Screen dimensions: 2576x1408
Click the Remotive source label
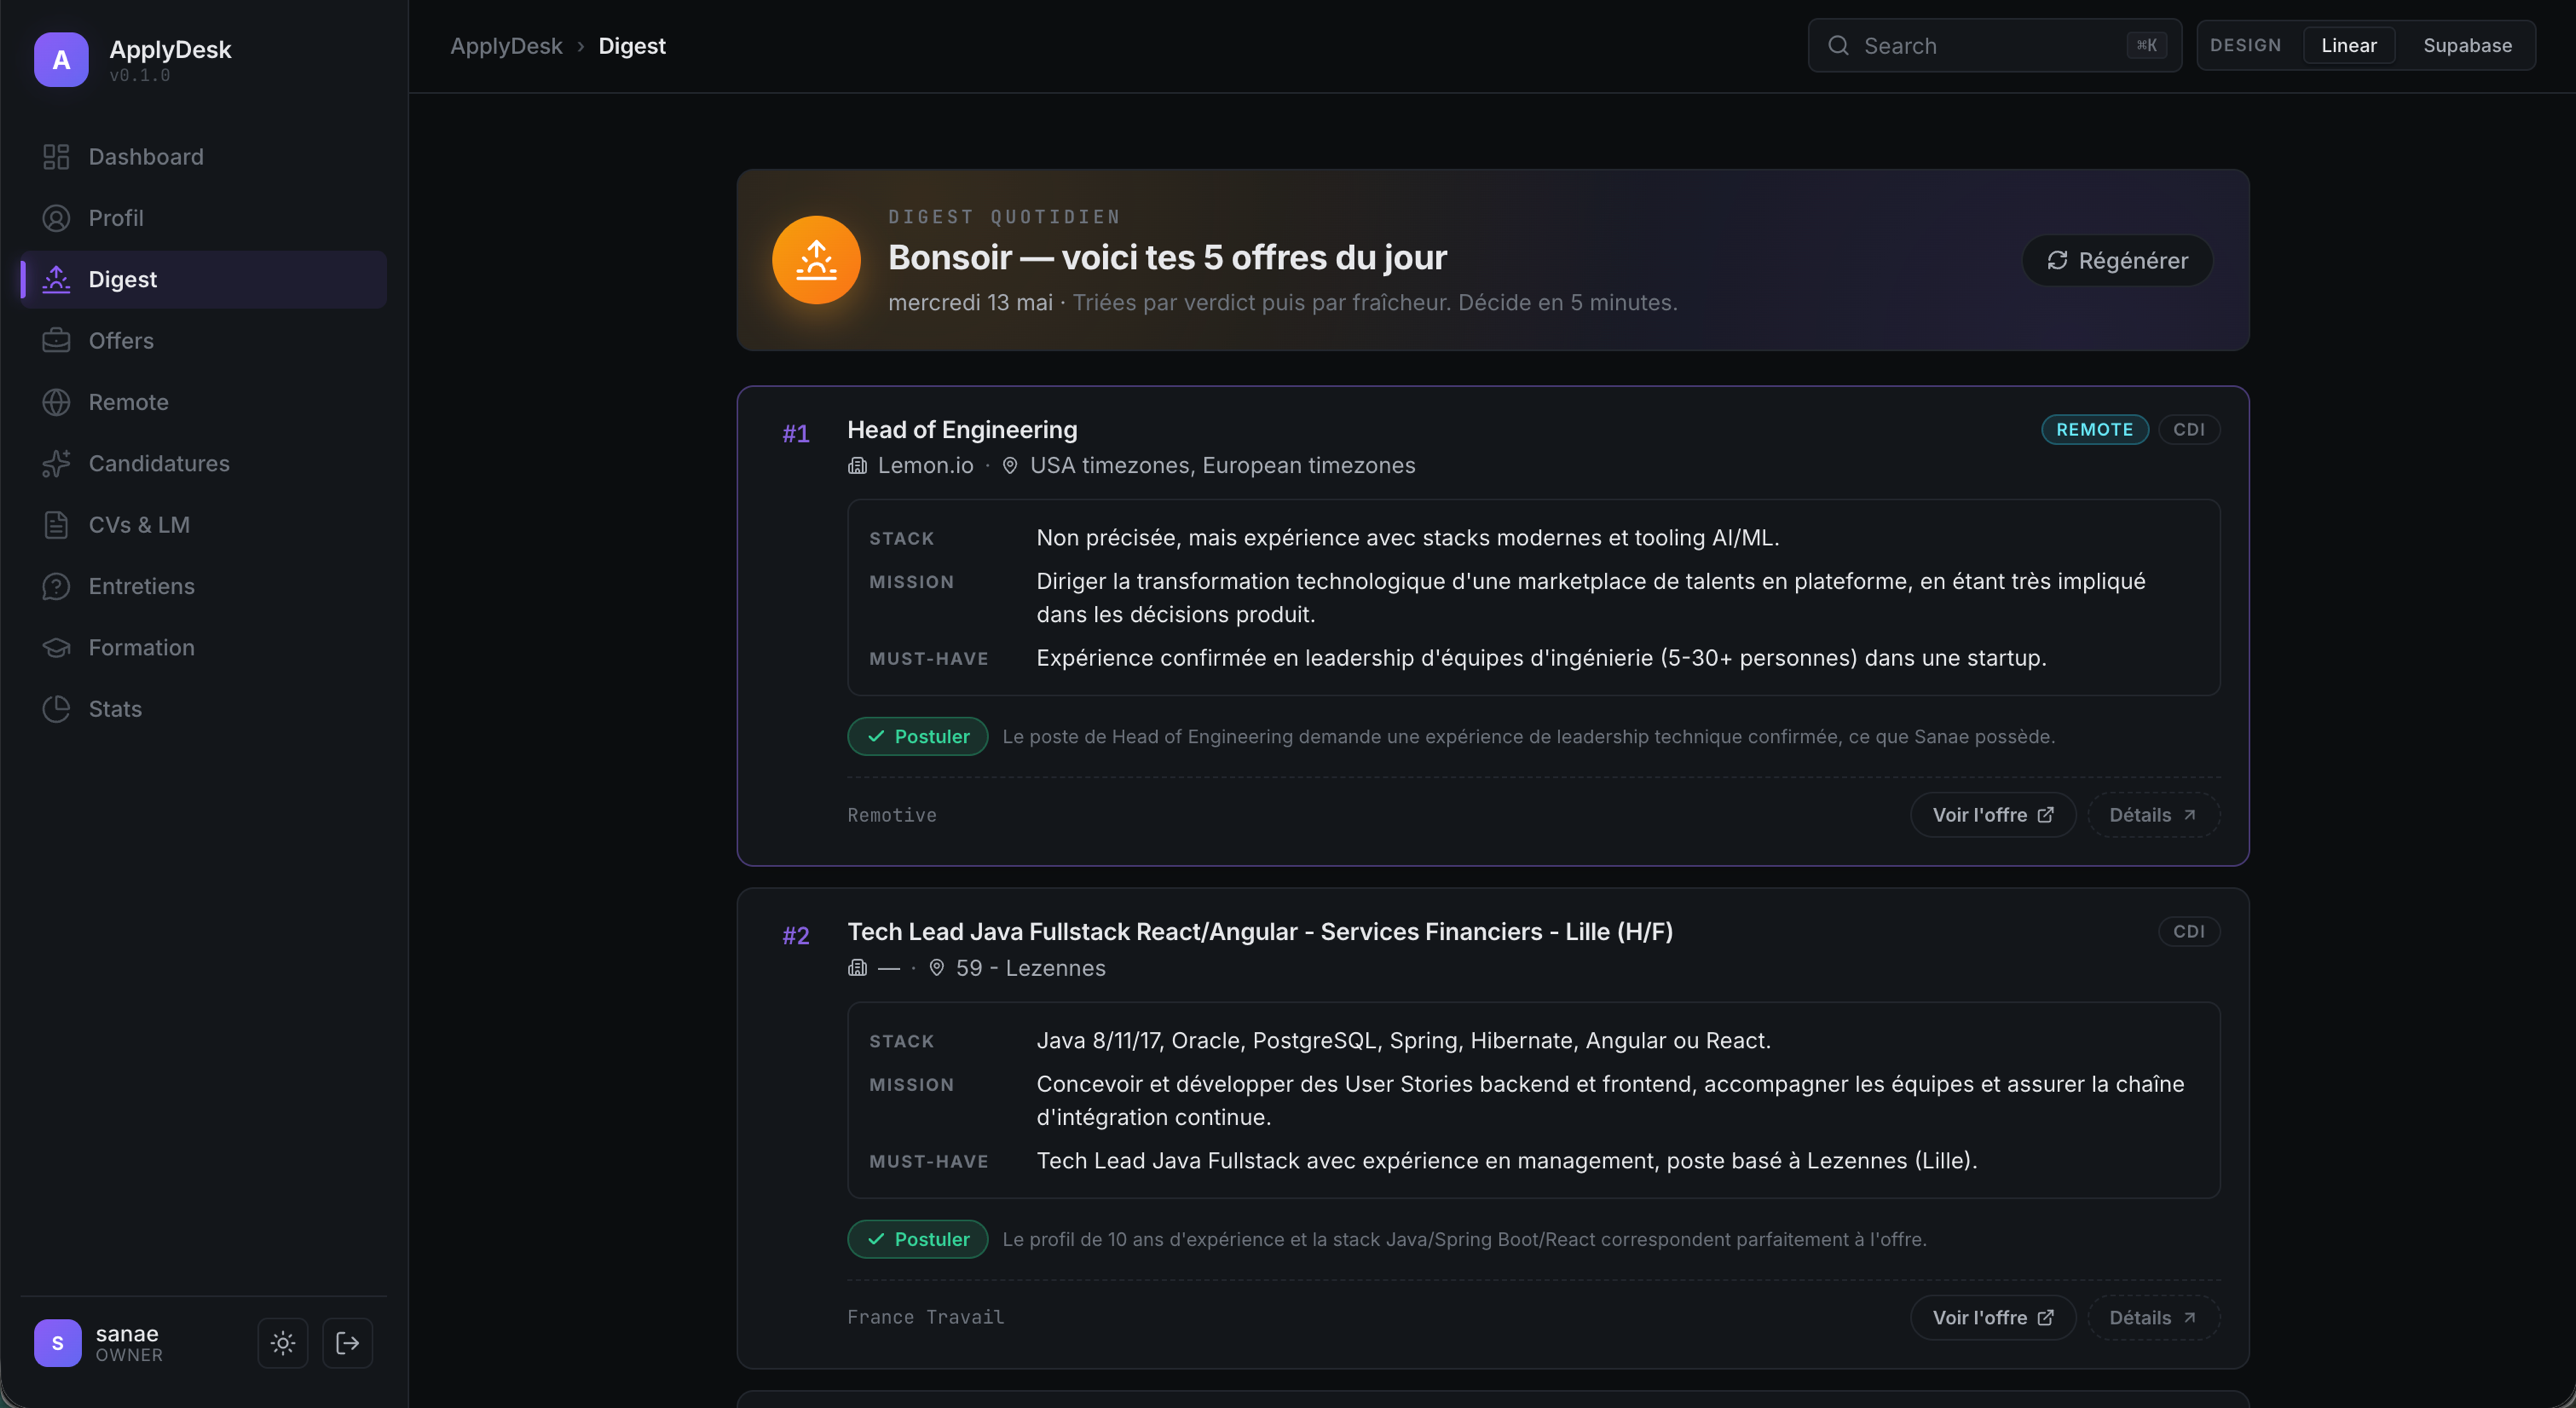click(892, 815)
